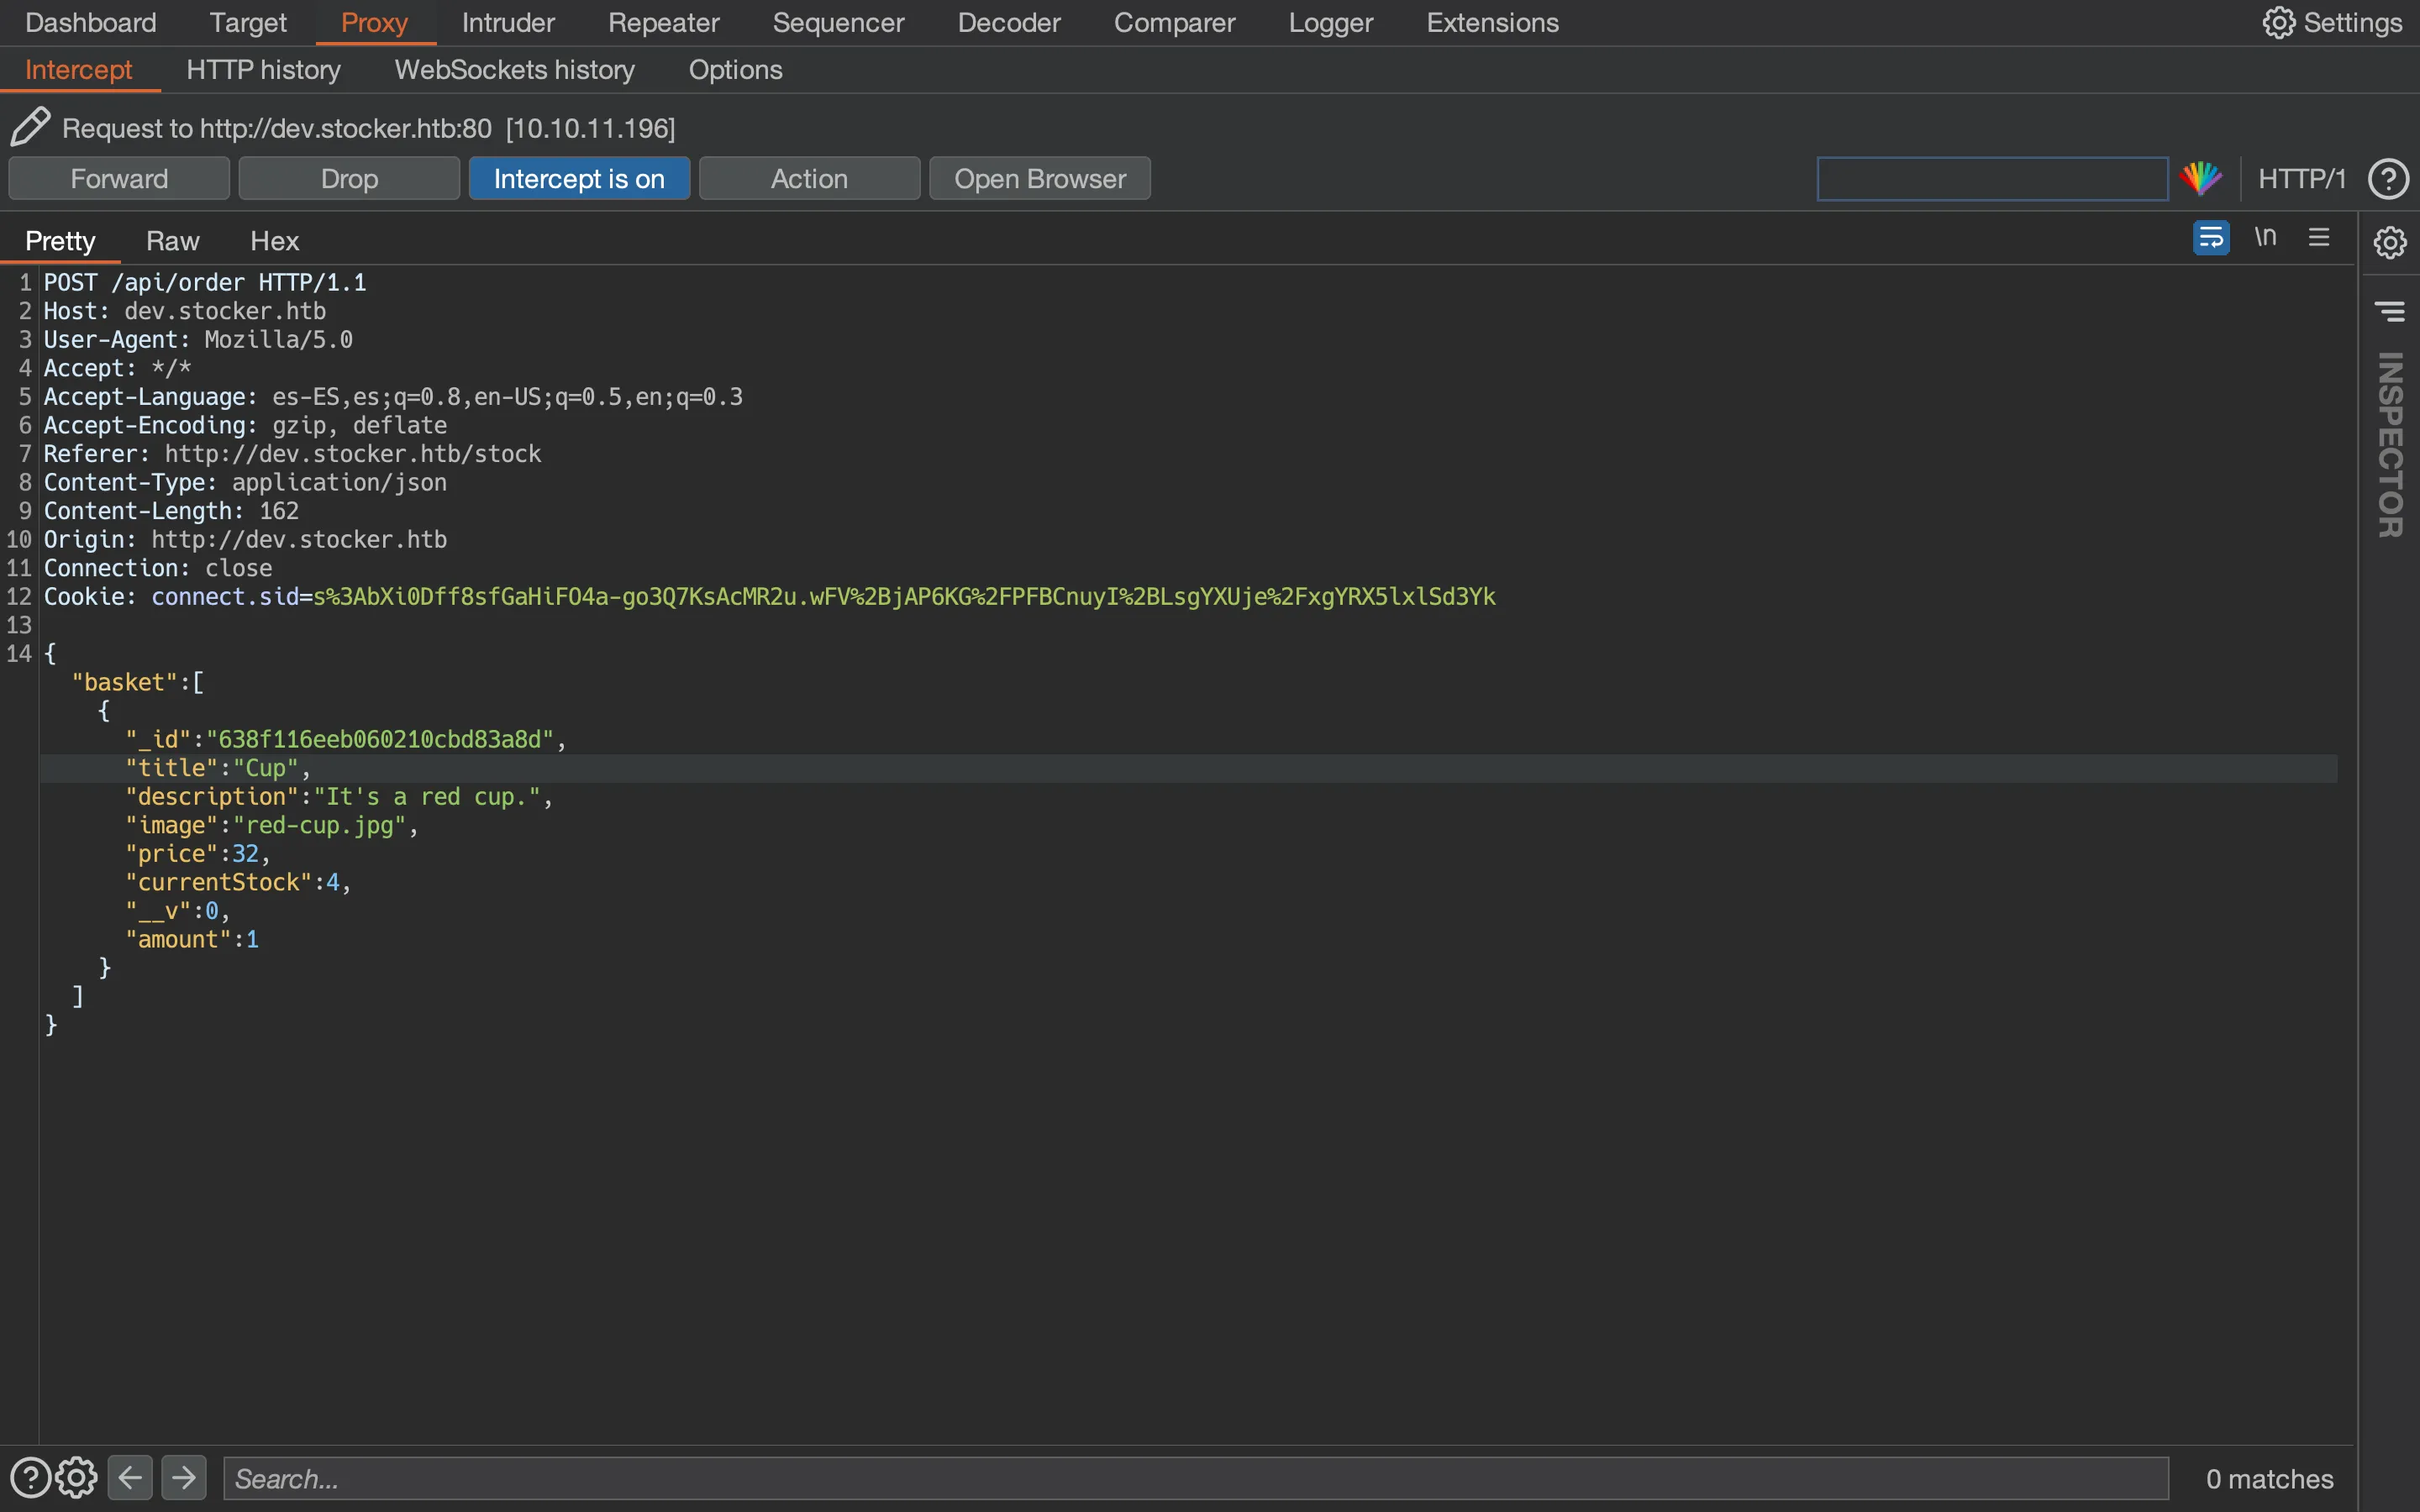The width and height of the screenshot is (2420, 1512).
Task: Open the HTTP history sub-tab
Action: click(263, 69)
